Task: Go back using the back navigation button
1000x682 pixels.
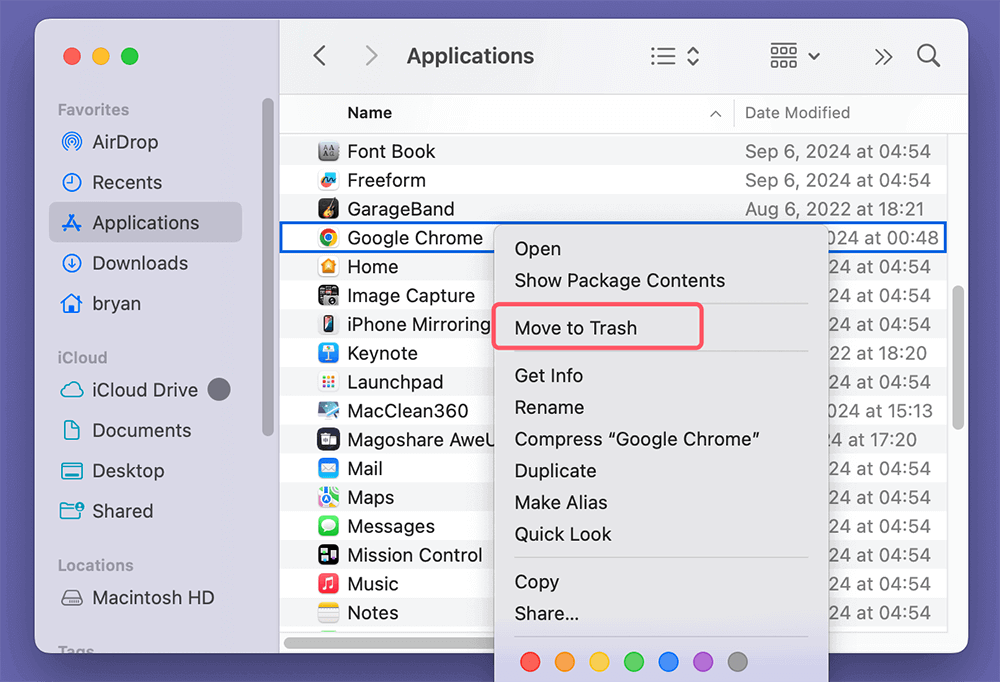Action: point(319,55)
